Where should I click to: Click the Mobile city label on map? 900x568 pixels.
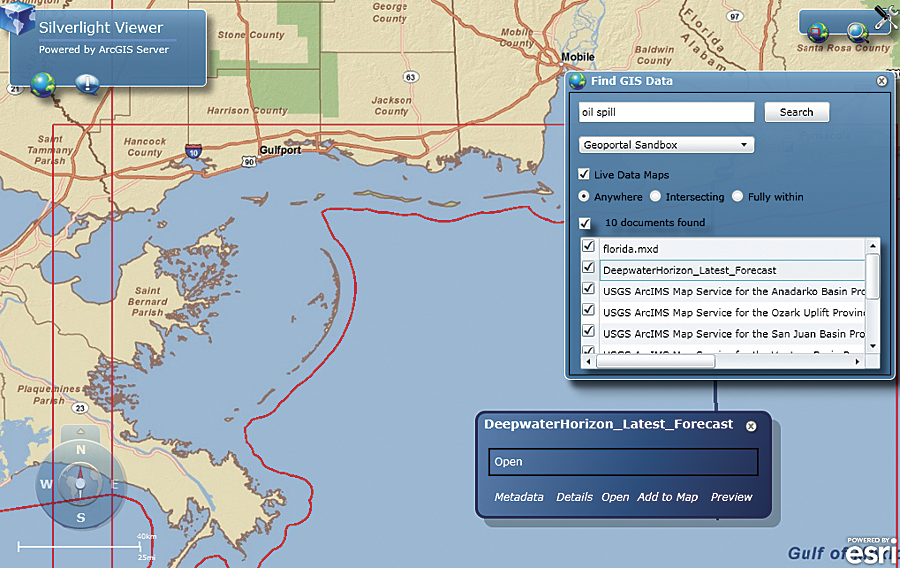pos(577,57)
